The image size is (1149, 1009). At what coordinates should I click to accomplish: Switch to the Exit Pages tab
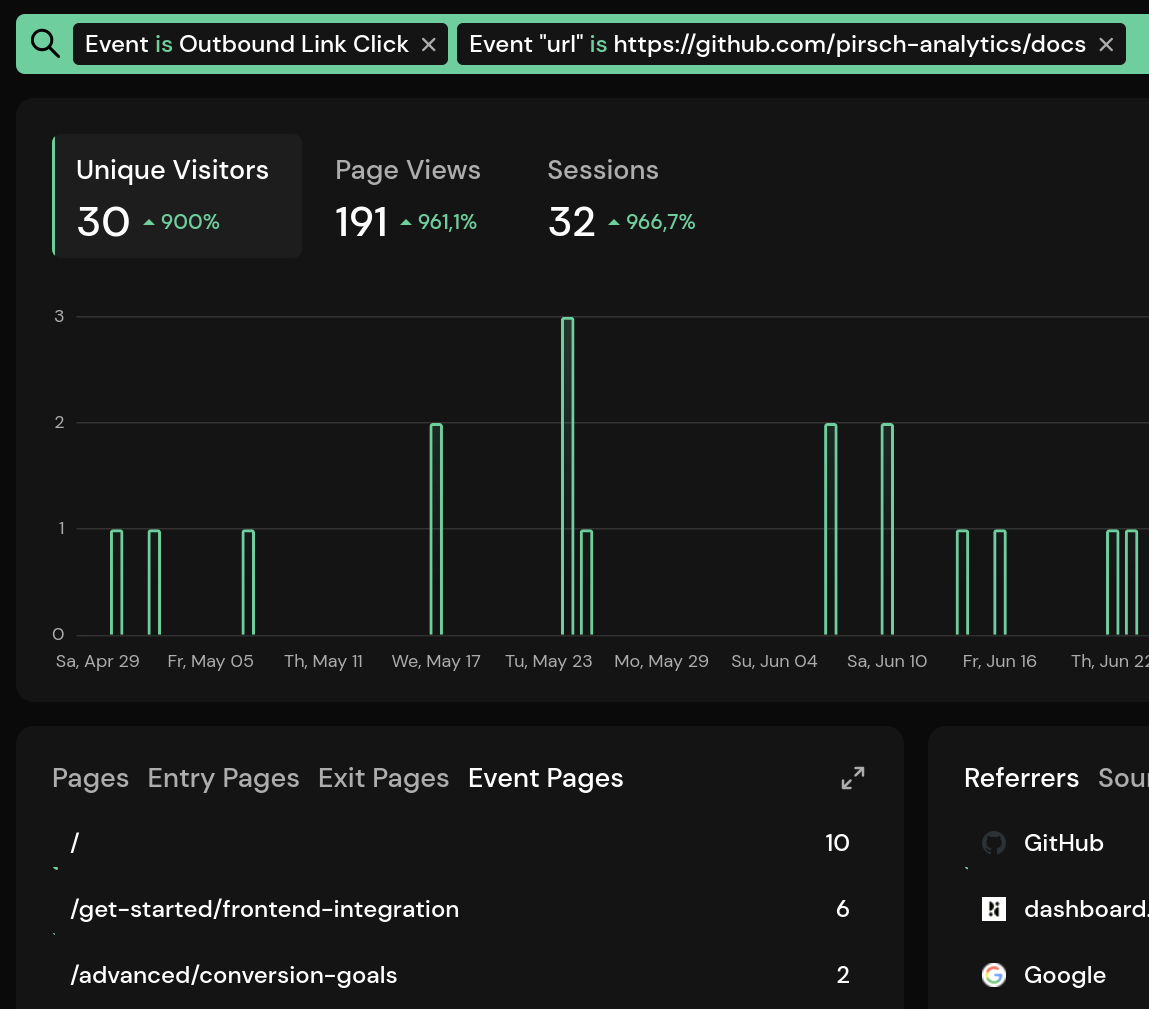[383, 777]
